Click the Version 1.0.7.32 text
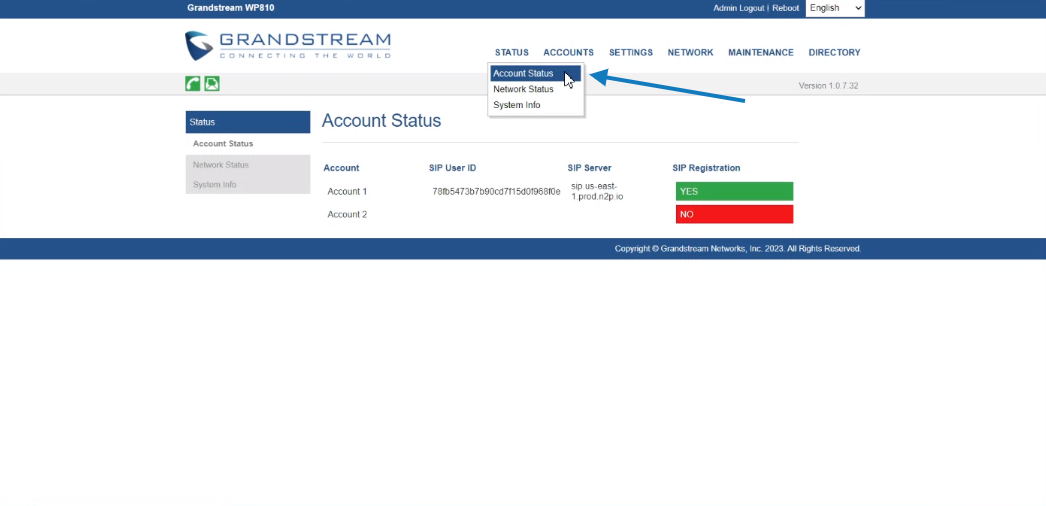The width and height of the screenshot is (1046, 506). point(828,86)
